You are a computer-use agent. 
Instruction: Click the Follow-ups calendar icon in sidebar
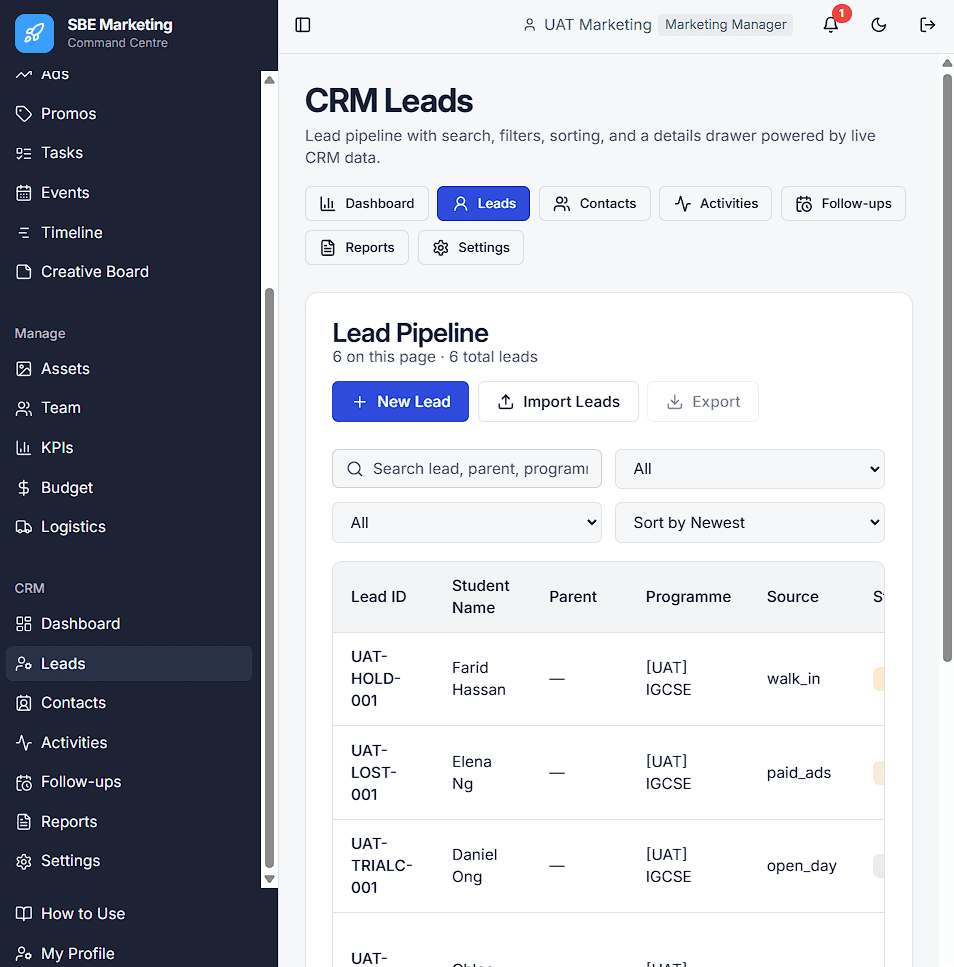(x=23, y=783)
